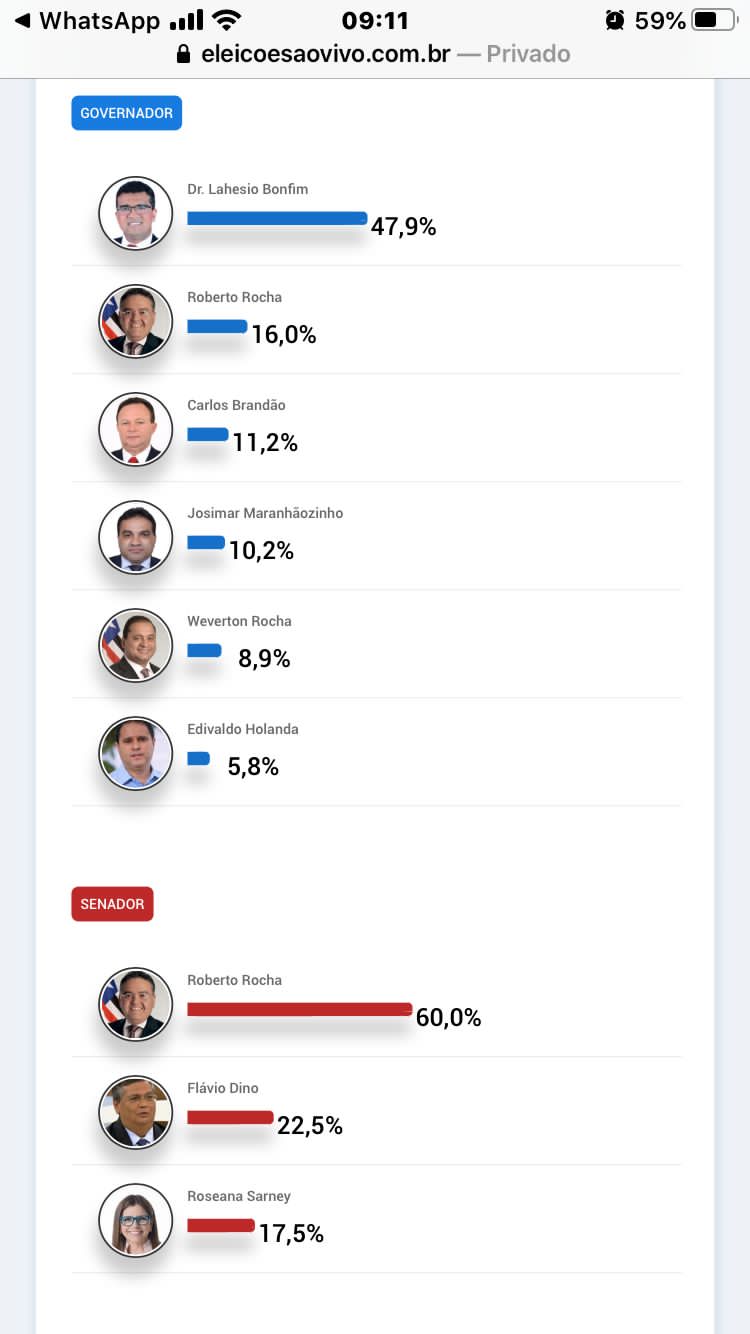This screenshot has width=750, height=1334.
Task: Tap Dr. Lahesio Bonfim's photo
Action: point(136,213)
